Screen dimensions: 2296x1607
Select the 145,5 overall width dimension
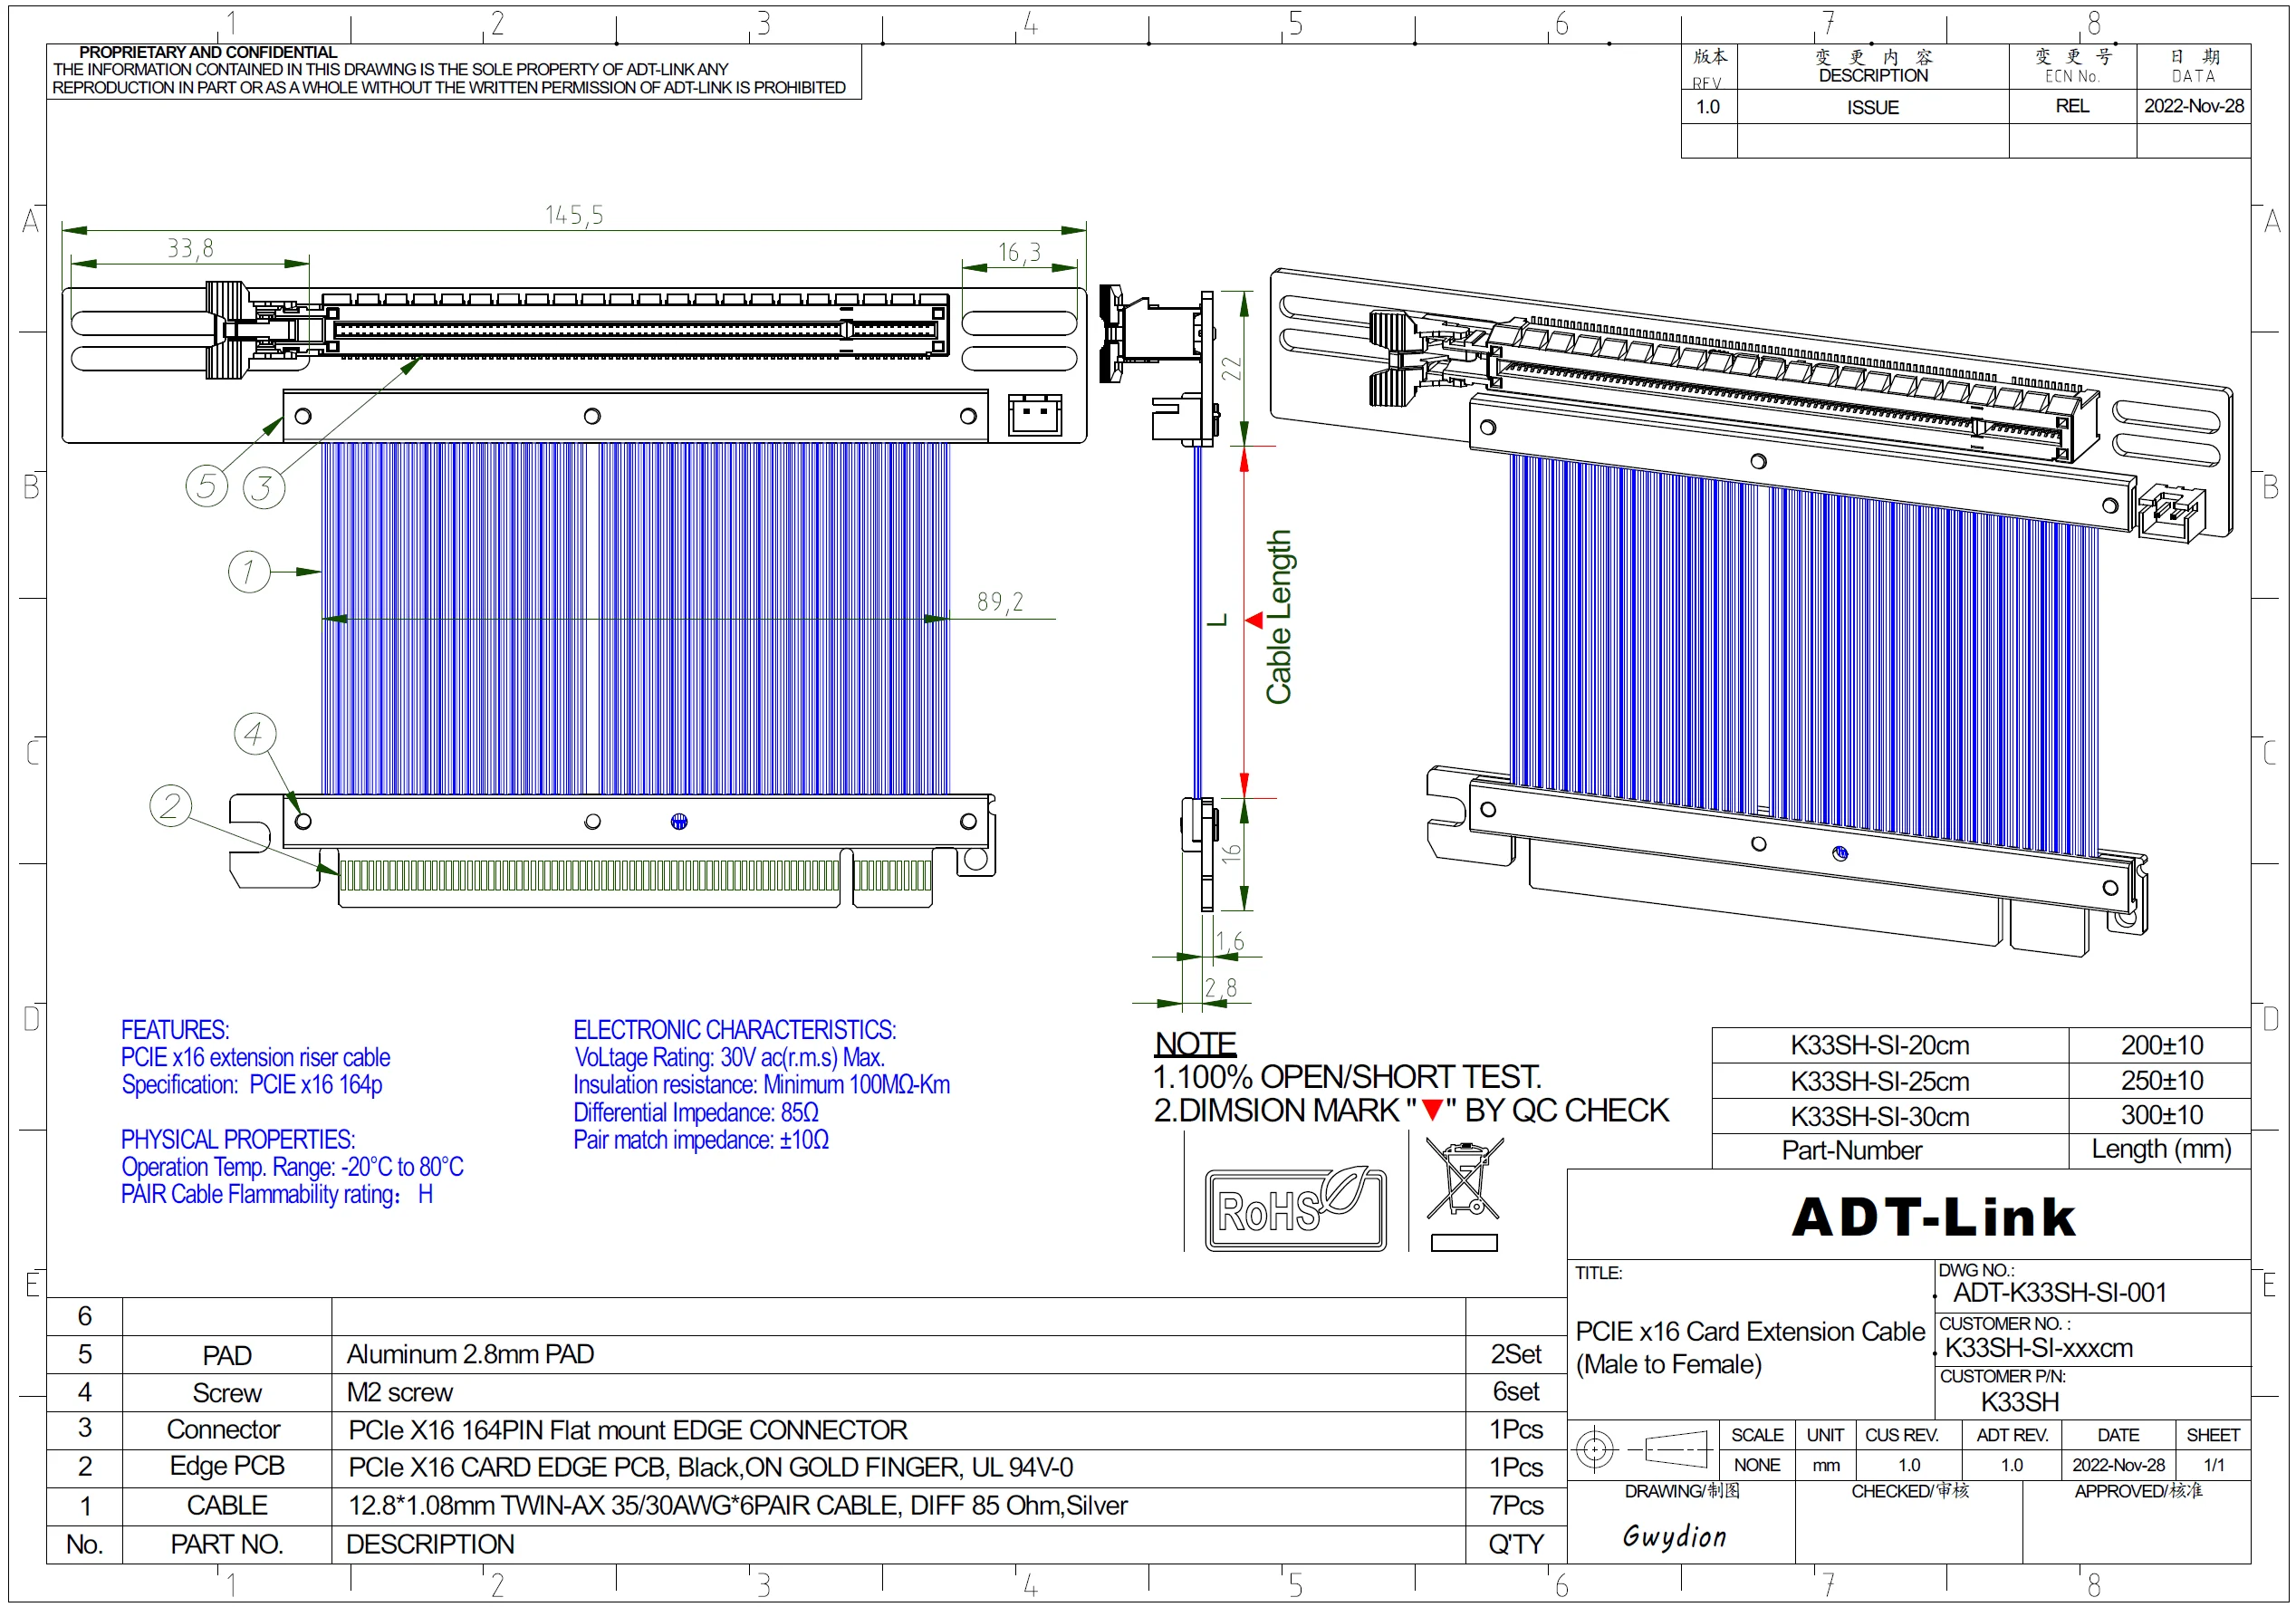coord(574,215)
